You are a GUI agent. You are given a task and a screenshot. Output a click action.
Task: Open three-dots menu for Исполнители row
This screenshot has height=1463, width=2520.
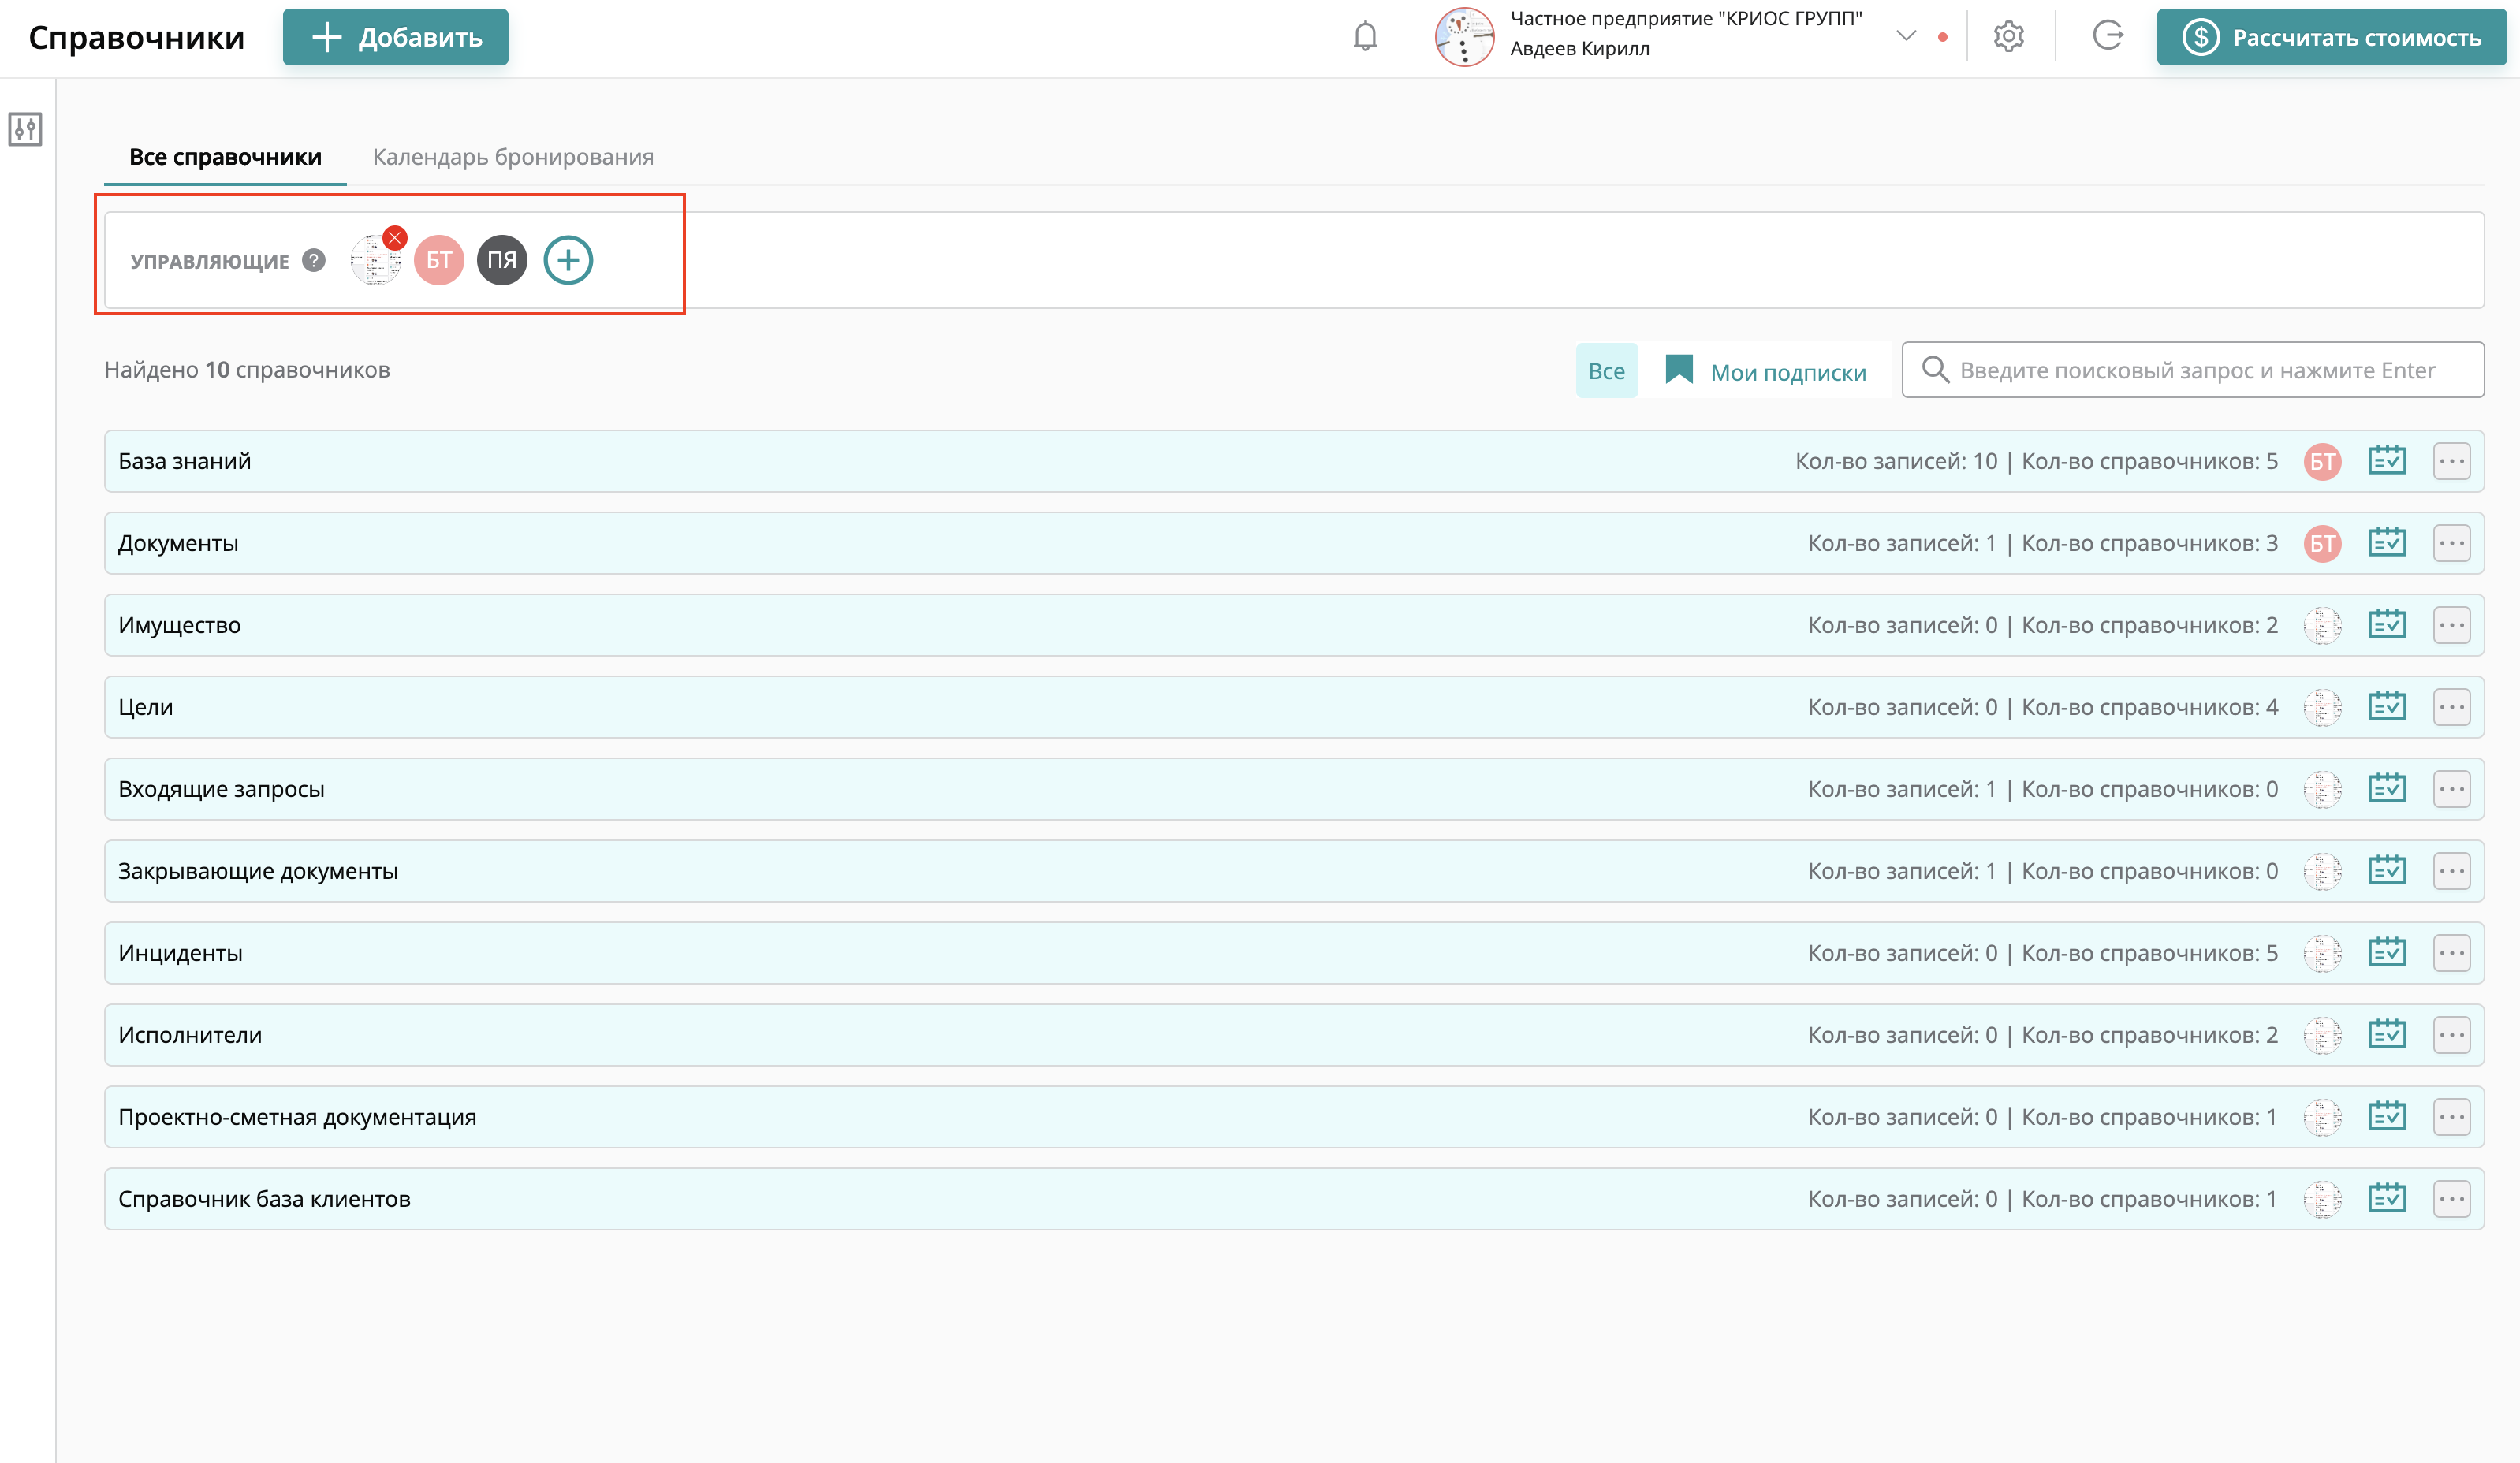(2451, 1035)
